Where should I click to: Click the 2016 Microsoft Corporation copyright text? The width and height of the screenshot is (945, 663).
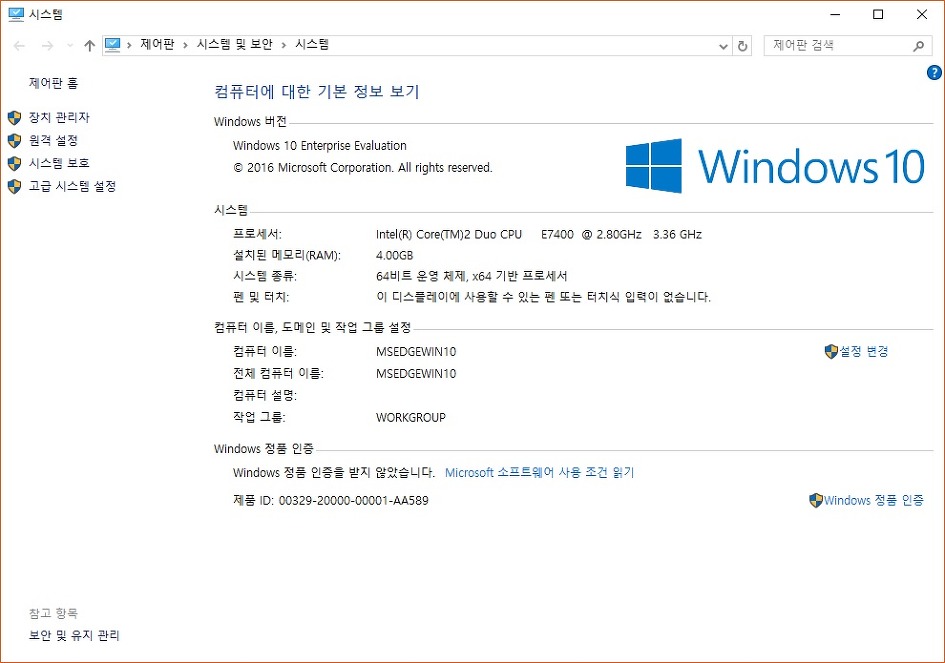coord(362,168)
